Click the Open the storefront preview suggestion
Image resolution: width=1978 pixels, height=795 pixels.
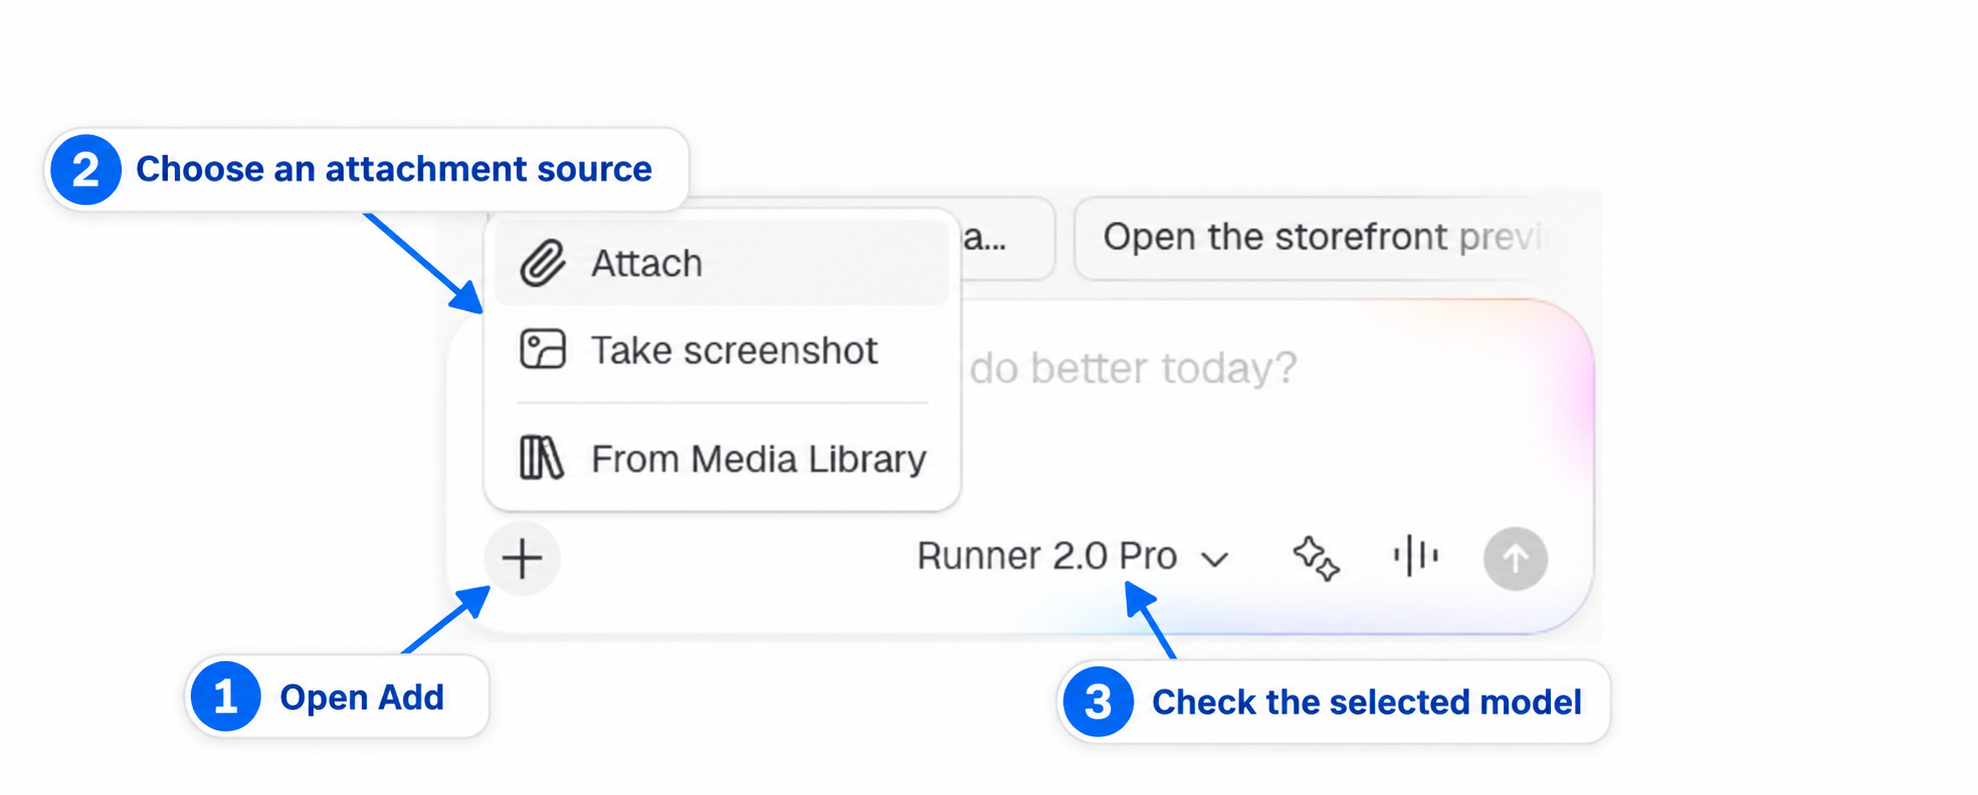coord(1325,238)
